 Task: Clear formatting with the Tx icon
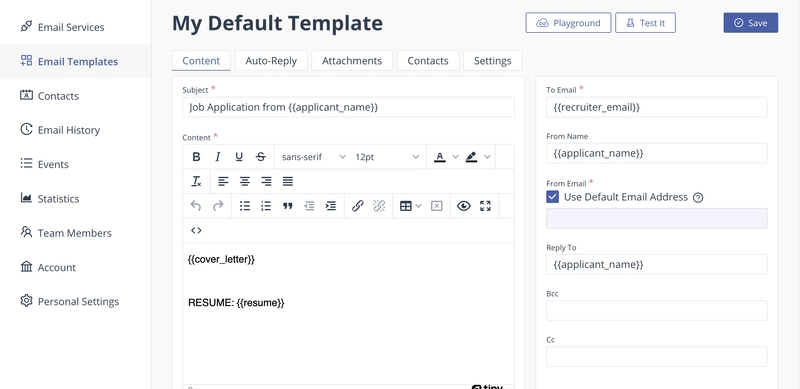tap(196, 181)
